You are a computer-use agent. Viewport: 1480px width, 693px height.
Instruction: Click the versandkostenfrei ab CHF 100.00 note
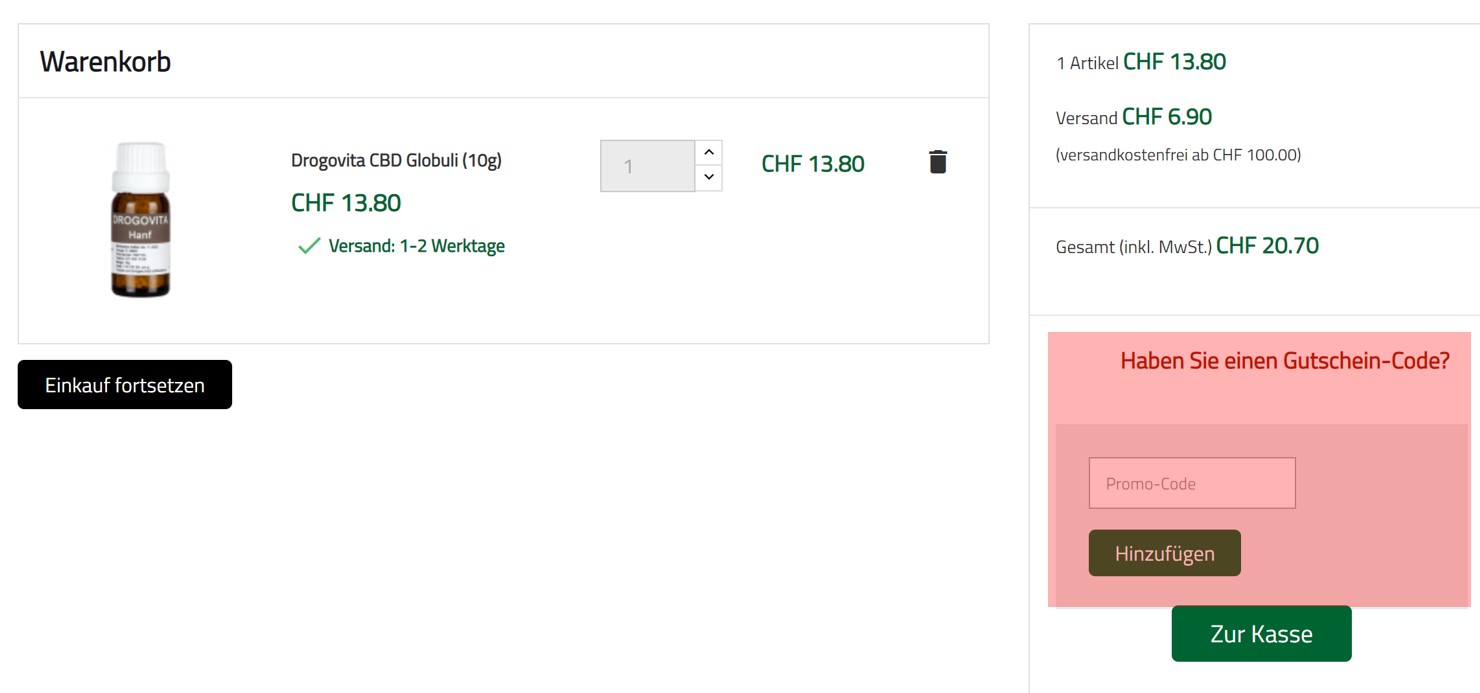click(1178, 155)
